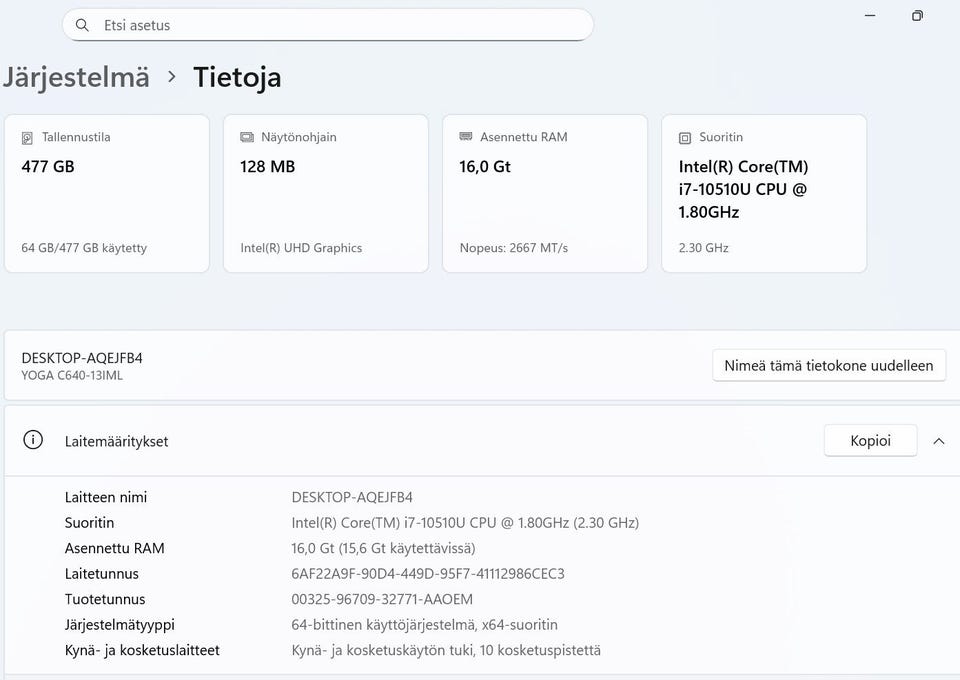Click the Laitetunnus value text

pyautogui.click(x=427, y=574)
